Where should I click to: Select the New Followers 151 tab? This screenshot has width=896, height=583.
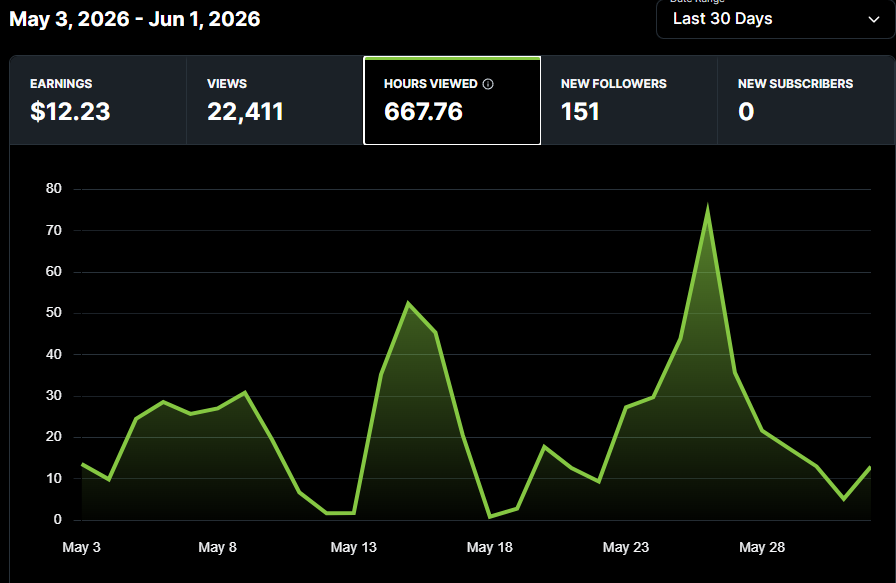point(629,101)
